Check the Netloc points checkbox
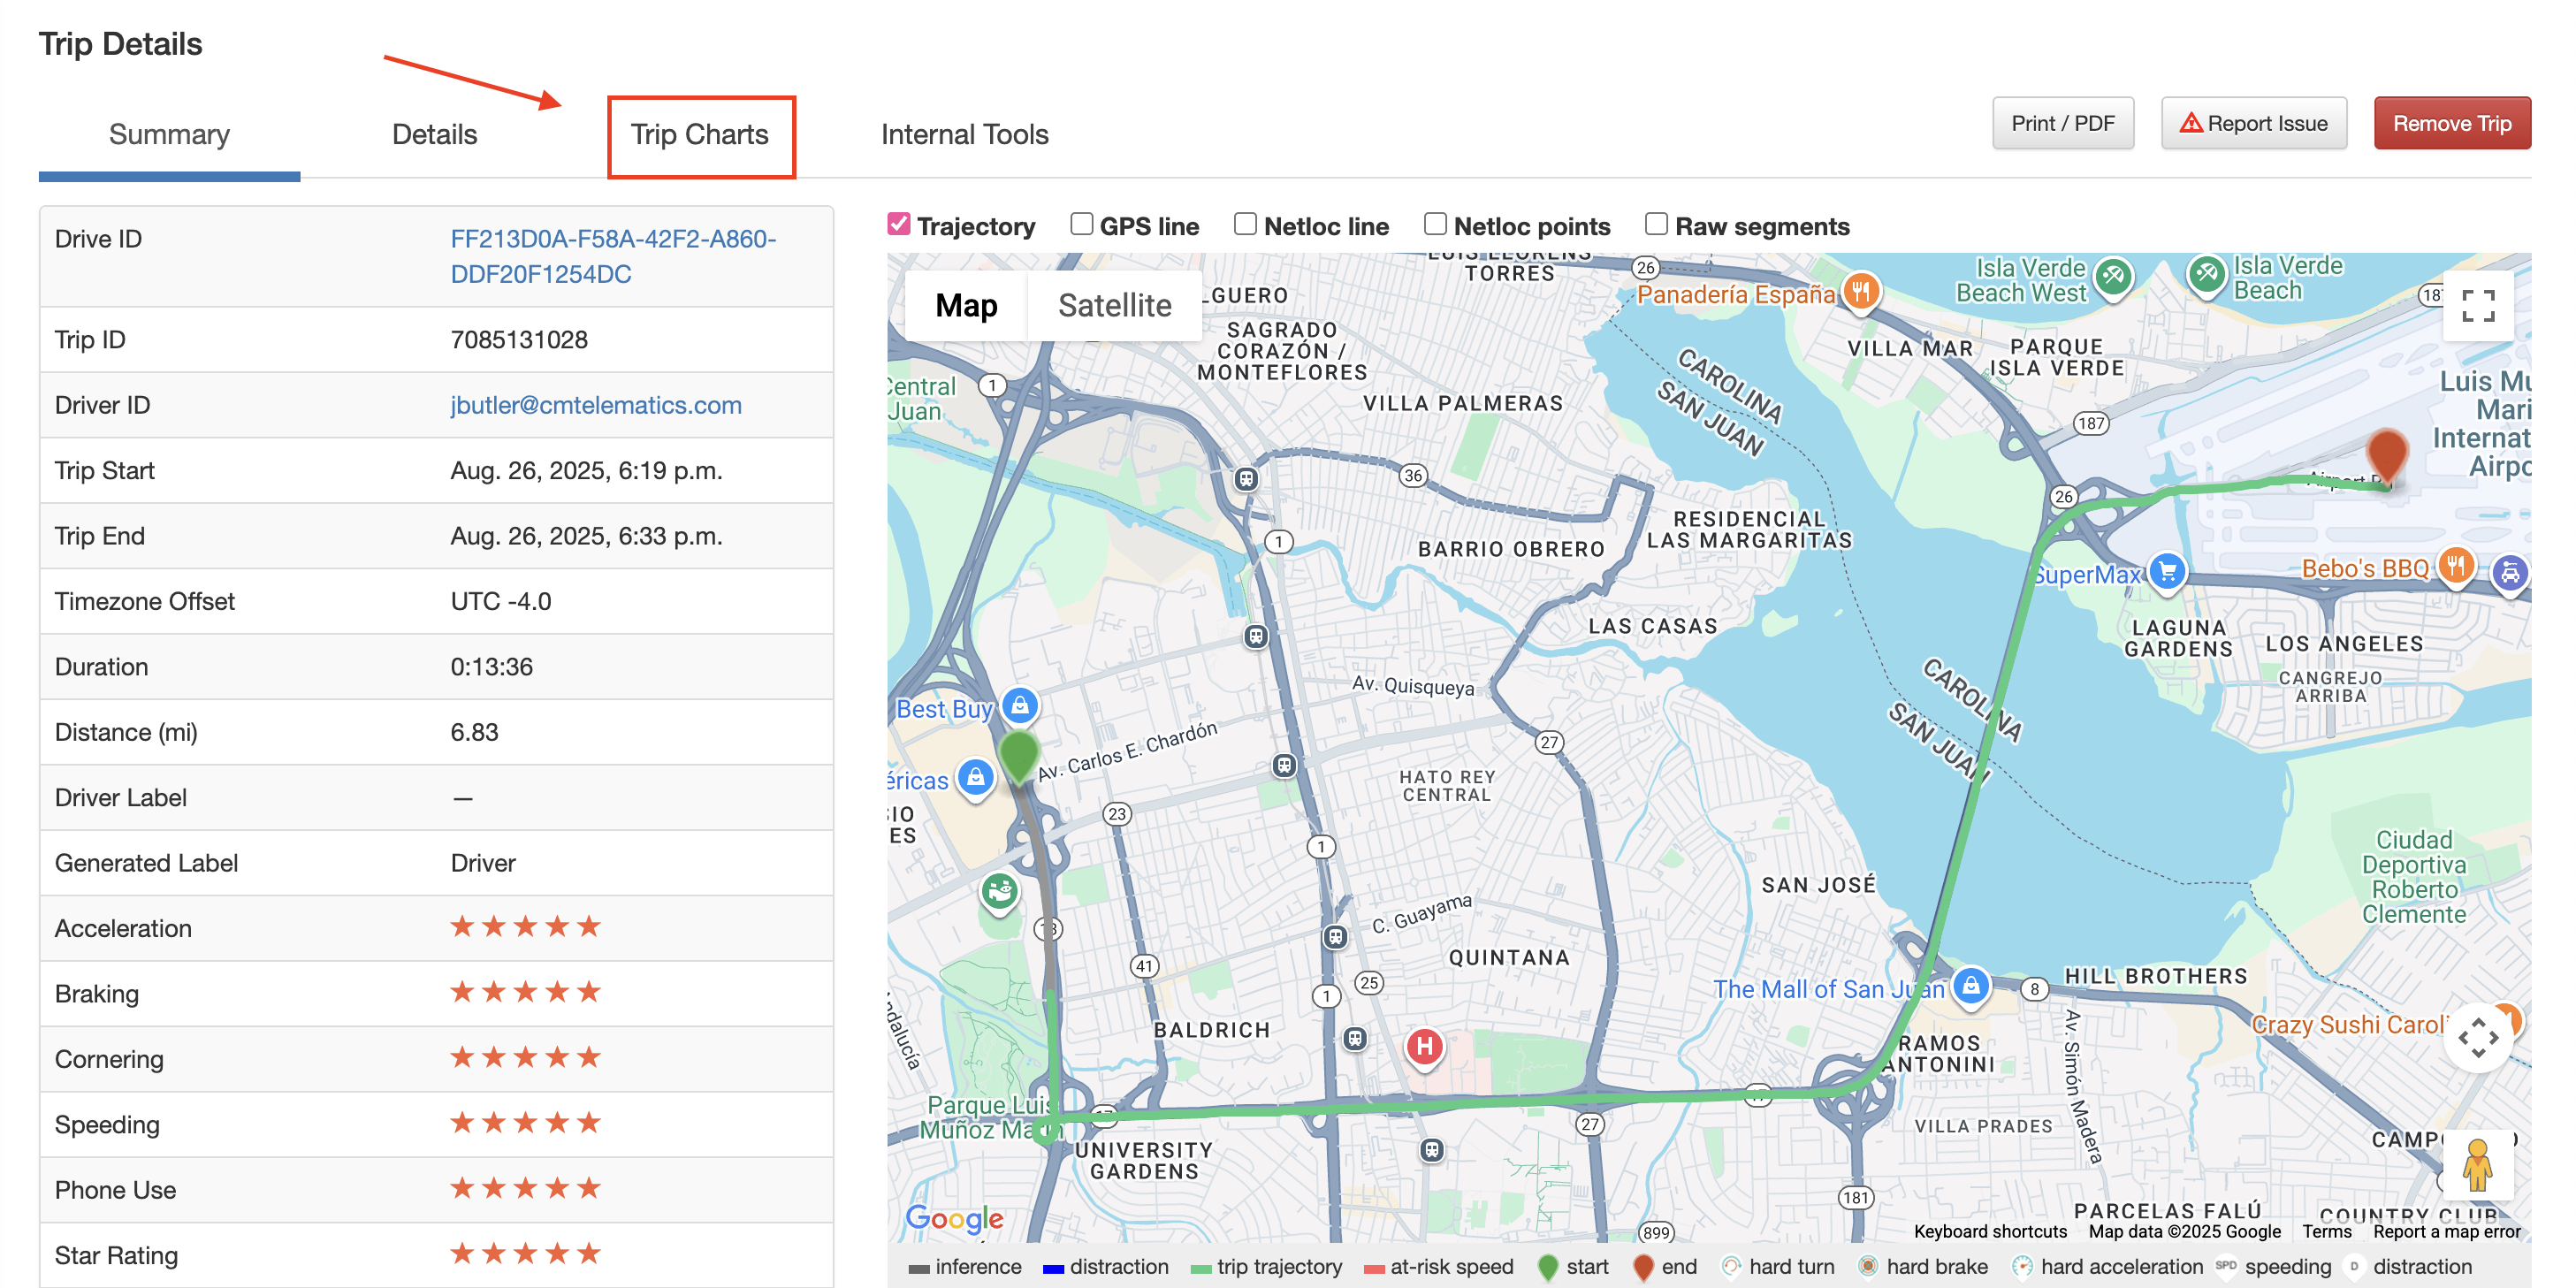2576x1288 pixels. [1436, 224]
